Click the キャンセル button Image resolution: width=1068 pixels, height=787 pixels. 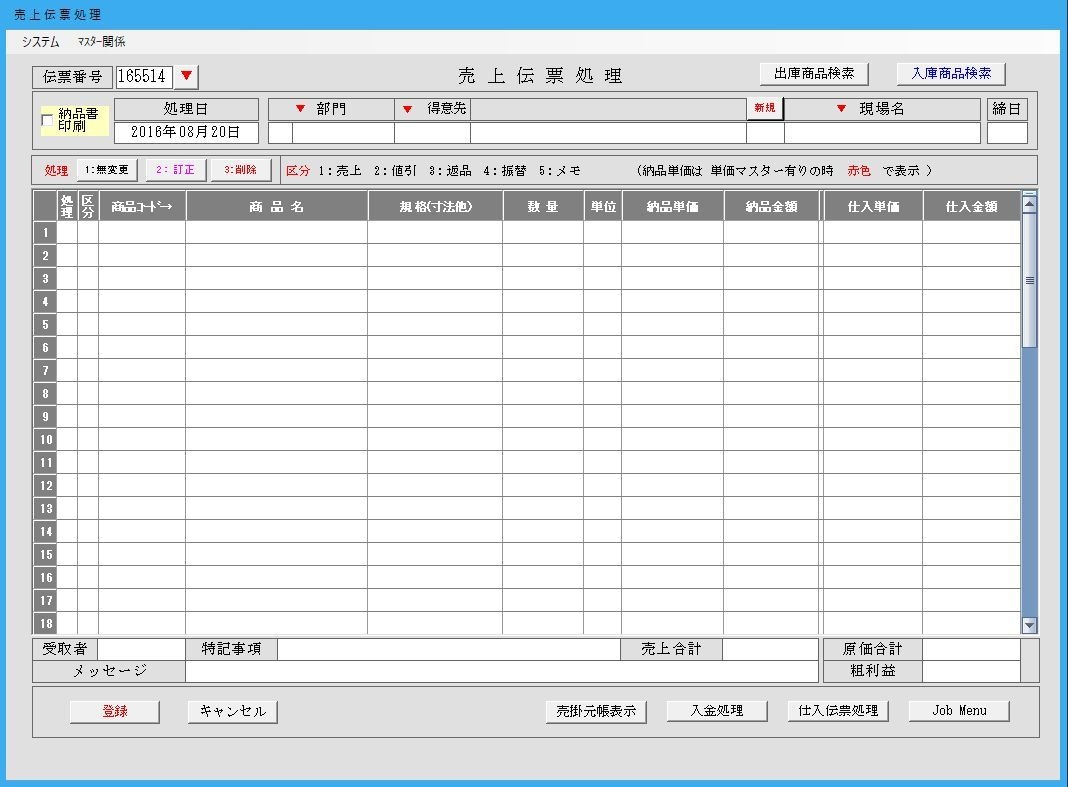tap(232, 711)
